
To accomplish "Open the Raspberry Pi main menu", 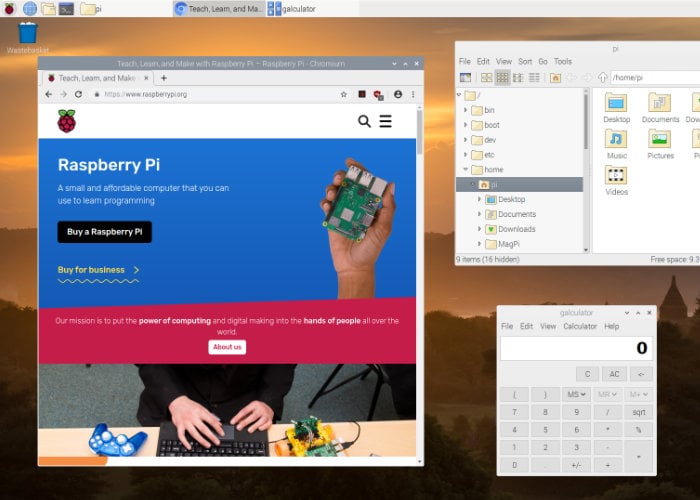I will (9, 8).
